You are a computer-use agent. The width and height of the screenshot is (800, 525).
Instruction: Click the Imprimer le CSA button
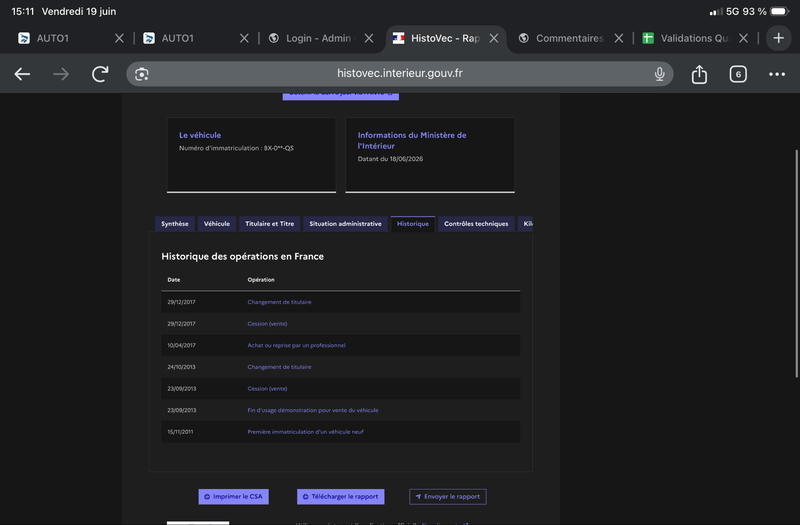point(234,496)
